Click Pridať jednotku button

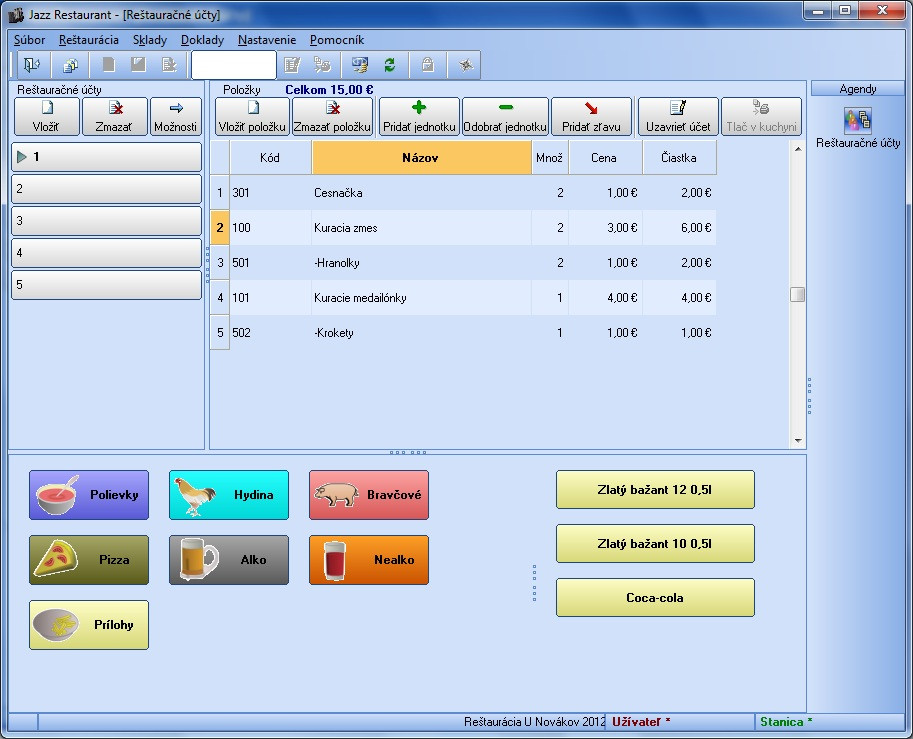419,116
